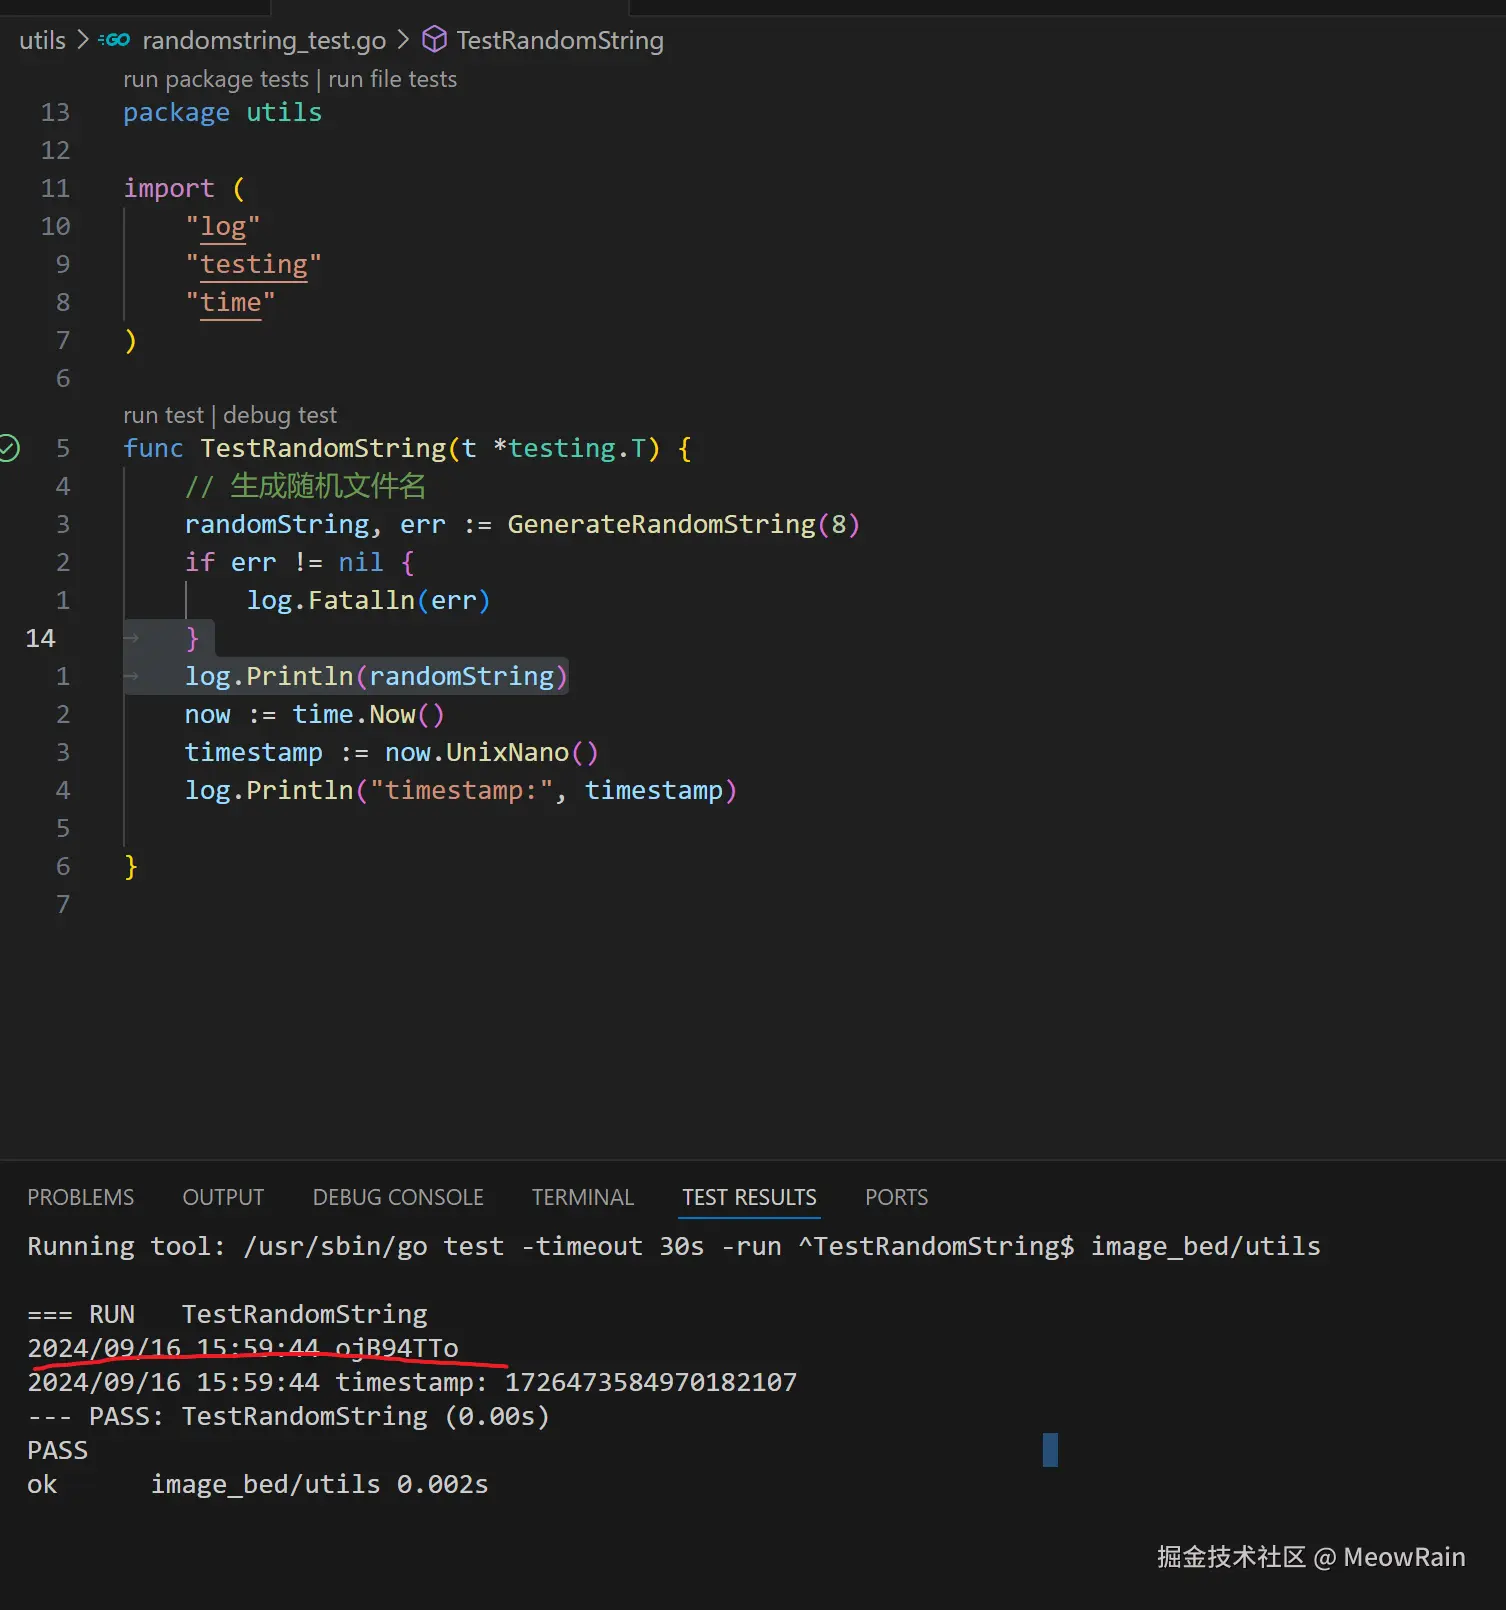Select the TEST RESULTS tab
Screen dimensions: 1506x1610
tap(749, 1197)
